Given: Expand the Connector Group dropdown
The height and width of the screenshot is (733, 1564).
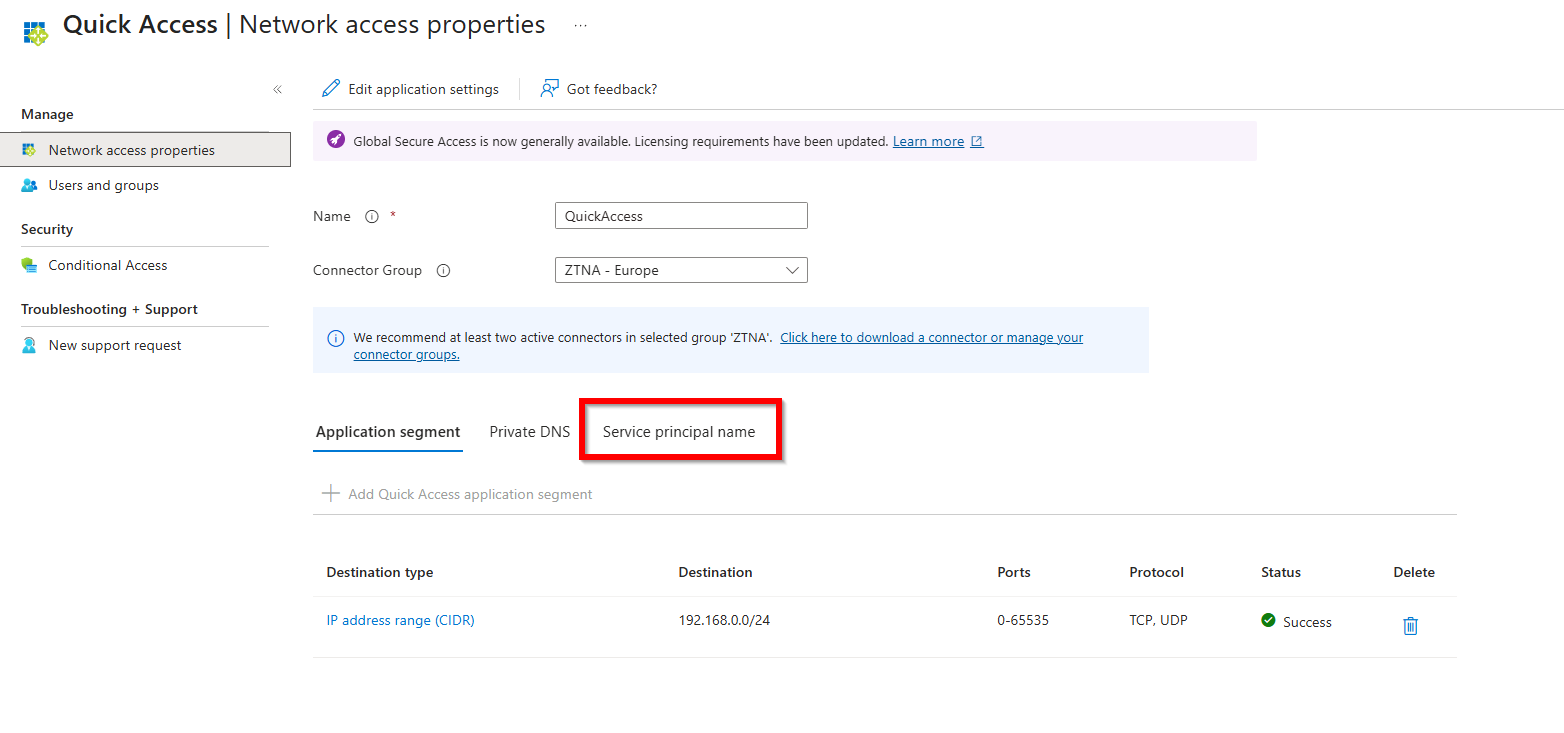Looking at the screenshot, I should pos(792,271).
